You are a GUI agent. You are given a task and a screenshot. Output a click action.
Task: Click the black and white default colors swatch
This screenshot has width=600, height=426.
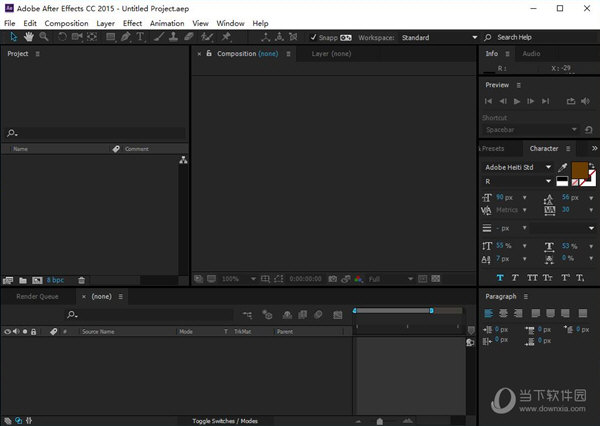(562, 181)
